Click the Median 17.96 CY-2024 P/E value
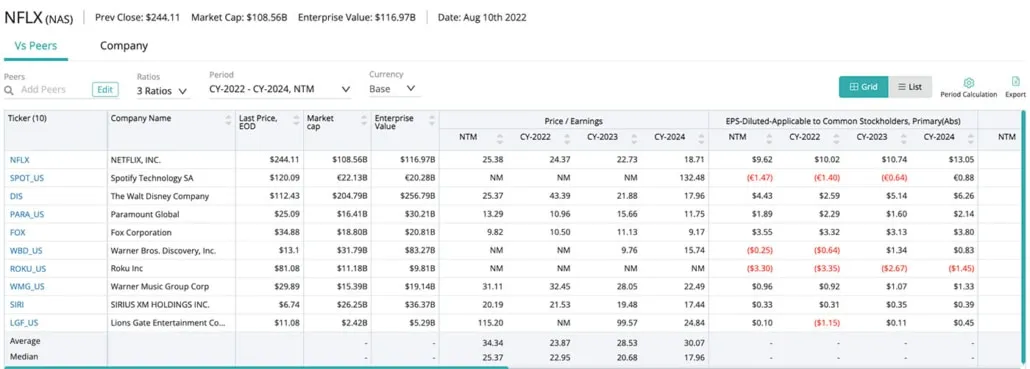 tap(694, 358)
